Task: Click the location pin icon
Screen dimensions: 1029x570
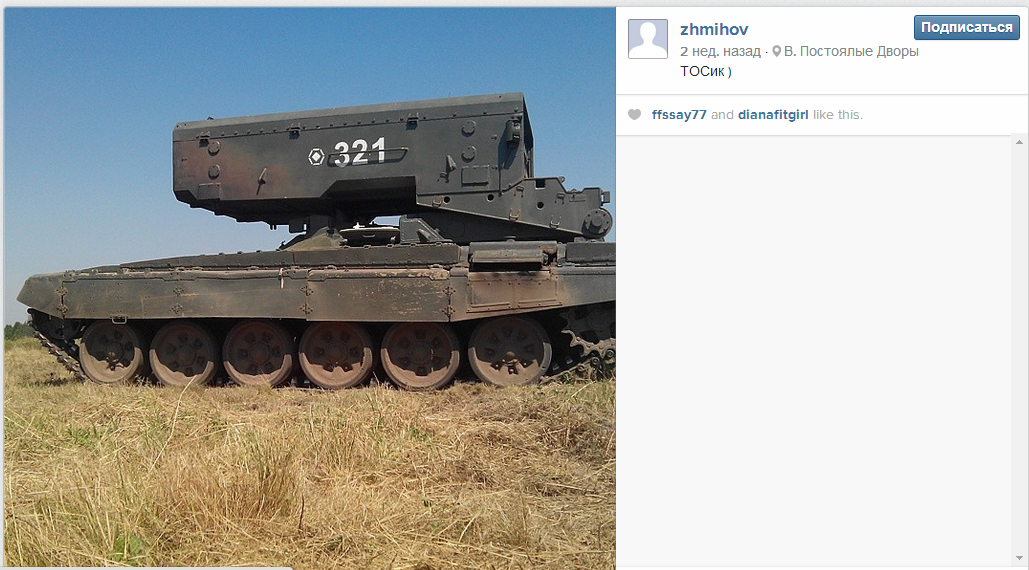Action: coord(776,51)
